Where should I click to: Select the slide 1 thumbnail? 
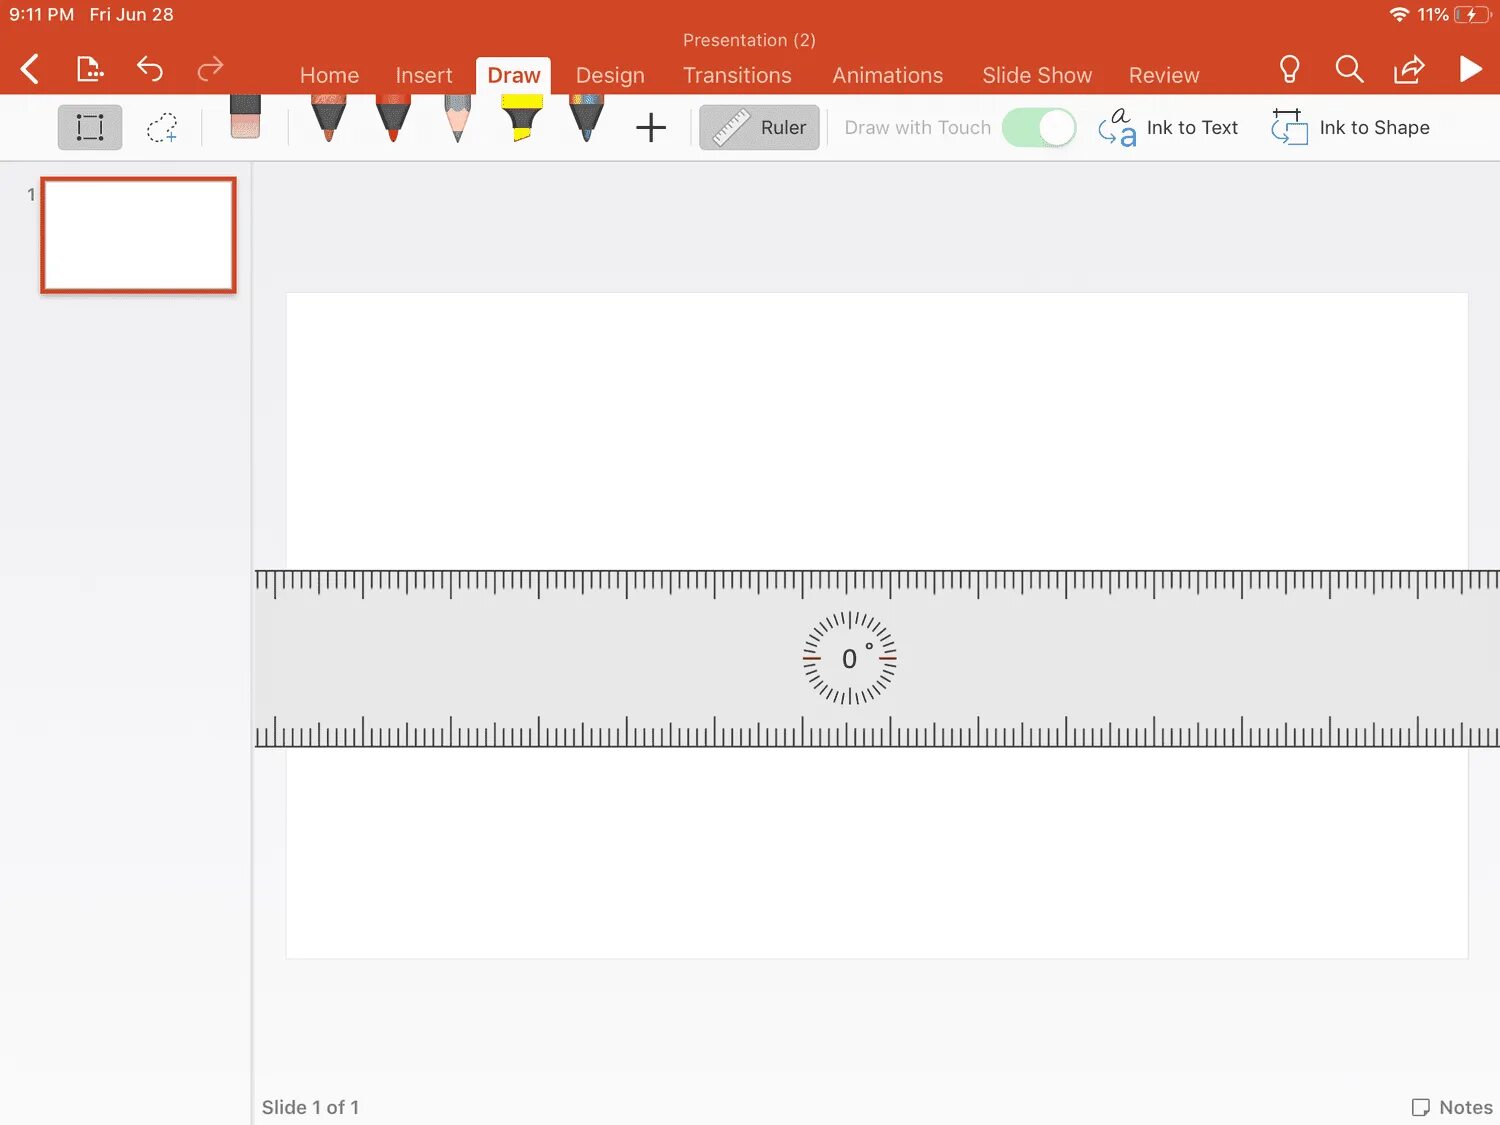pos(138,236)
